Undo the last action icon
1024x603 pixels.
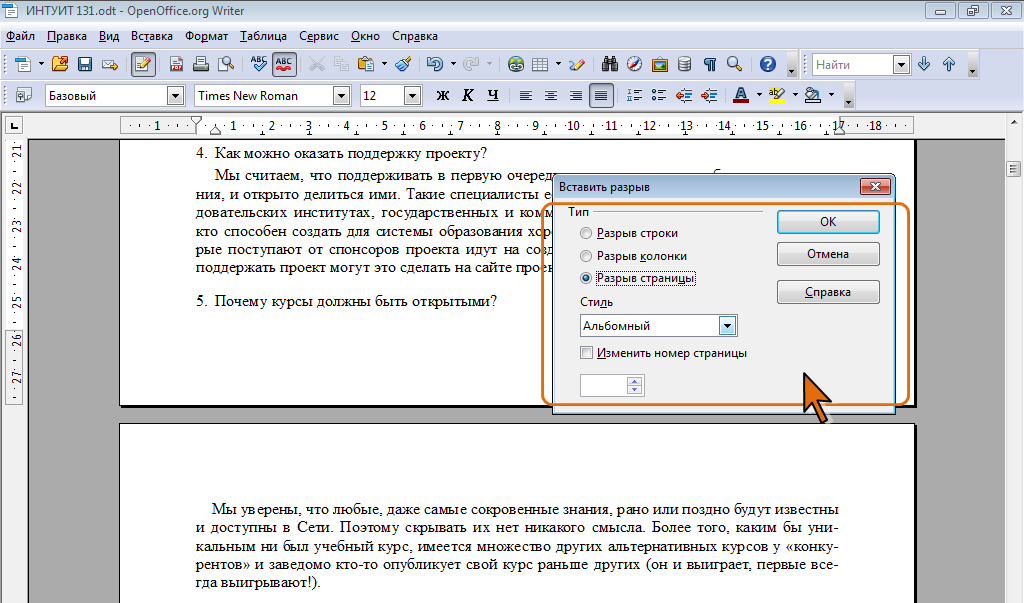434,64
